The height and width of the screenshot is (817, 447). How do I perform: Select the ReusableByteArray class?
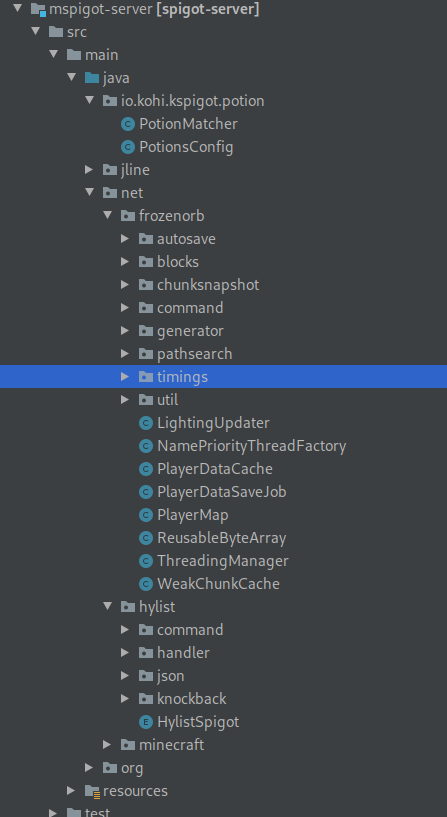(222, 538)
